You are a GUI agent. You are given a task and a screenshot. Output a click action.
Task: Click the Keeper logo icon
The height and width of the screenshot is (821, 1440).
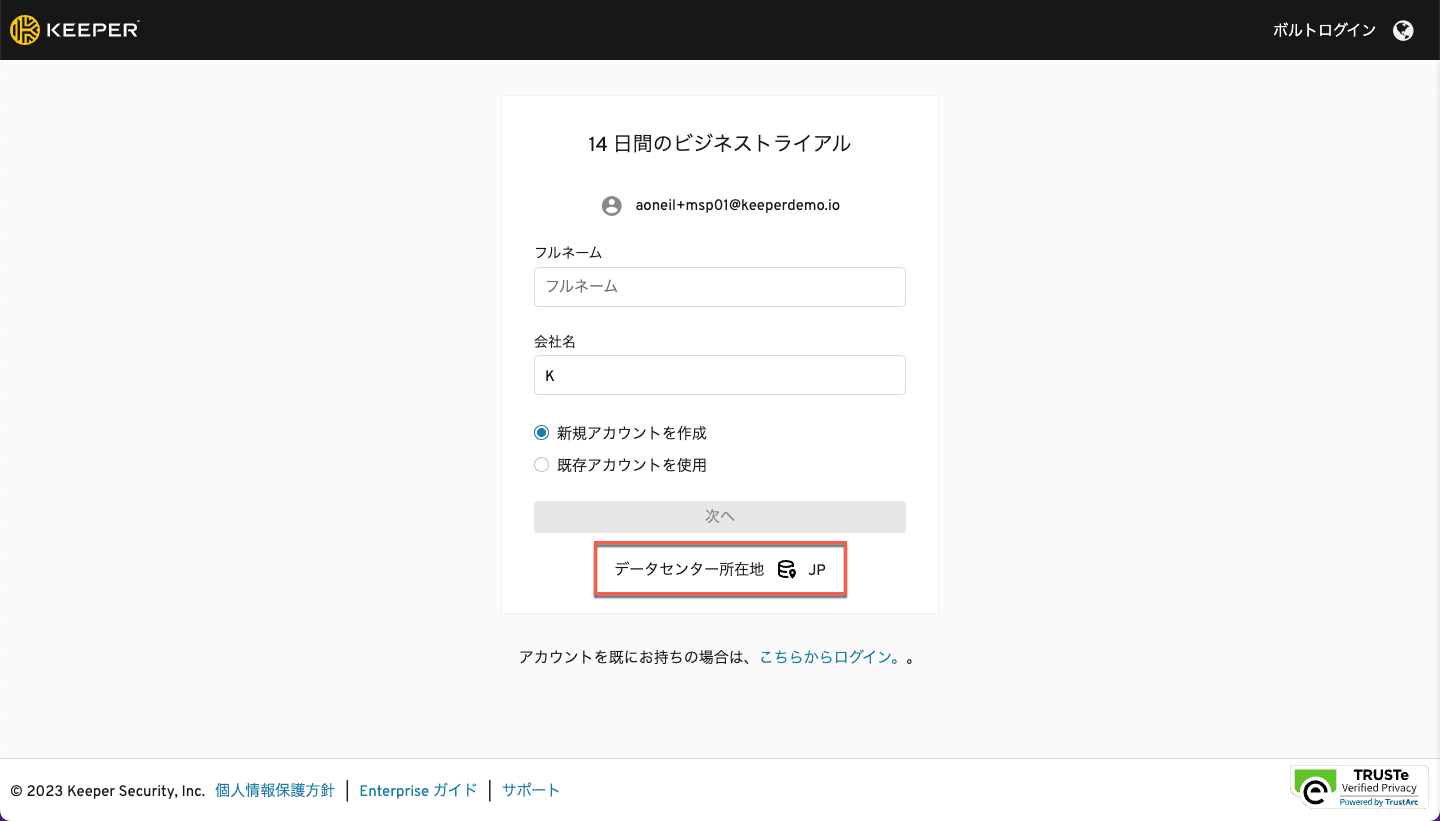pos(25,30)
